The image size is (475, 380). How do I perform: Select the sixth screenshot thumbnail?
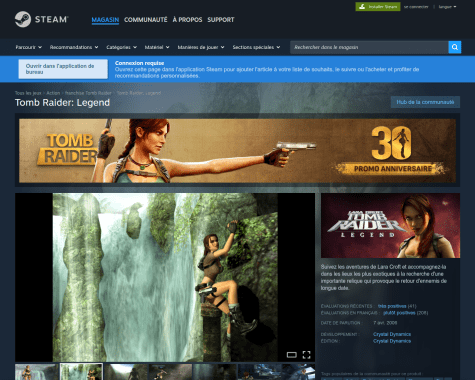[260, 372]
